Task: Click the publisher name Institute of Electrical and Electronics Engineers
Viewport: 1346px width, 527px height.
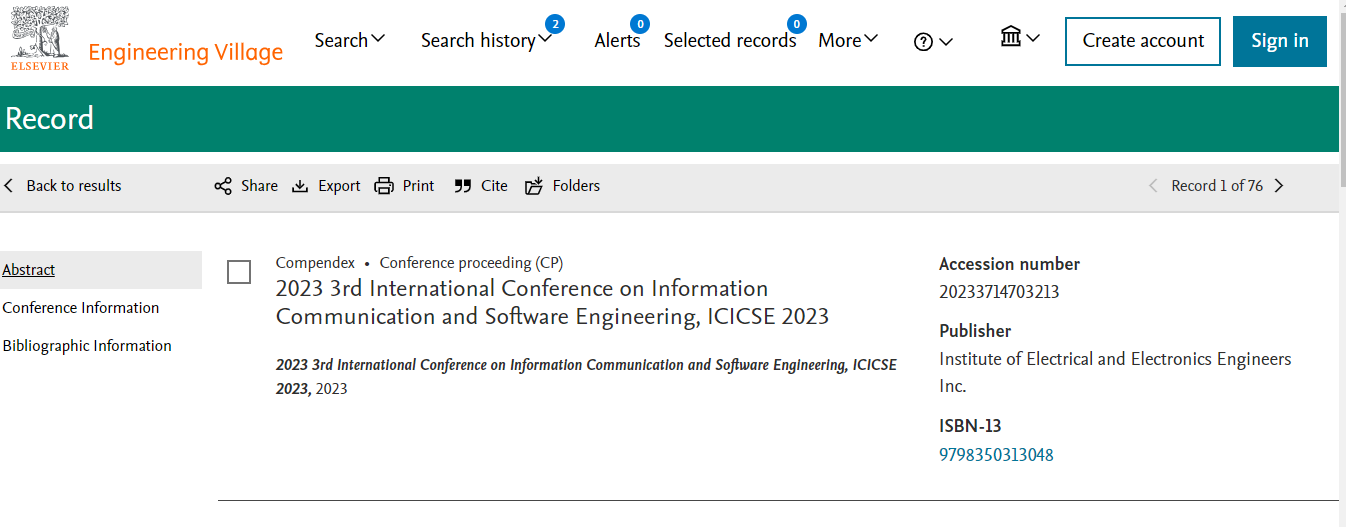Action: 1115,372
